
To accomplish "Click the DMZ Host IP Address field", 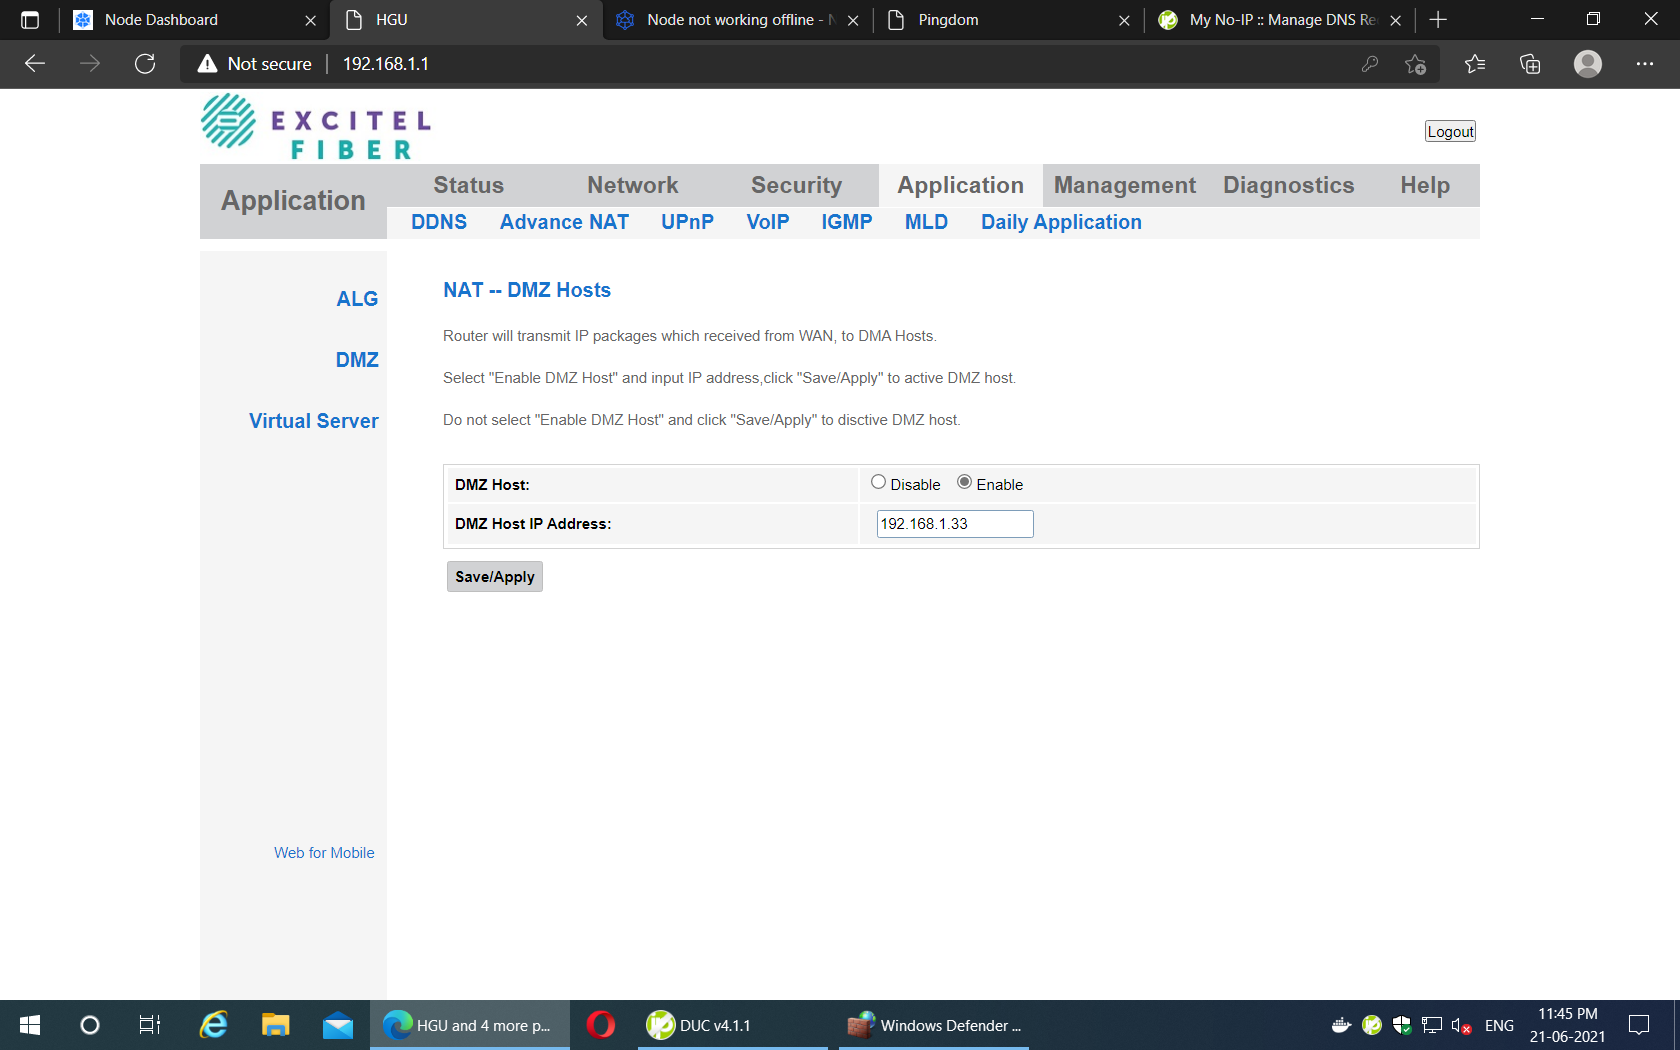I will click(954, 524).
